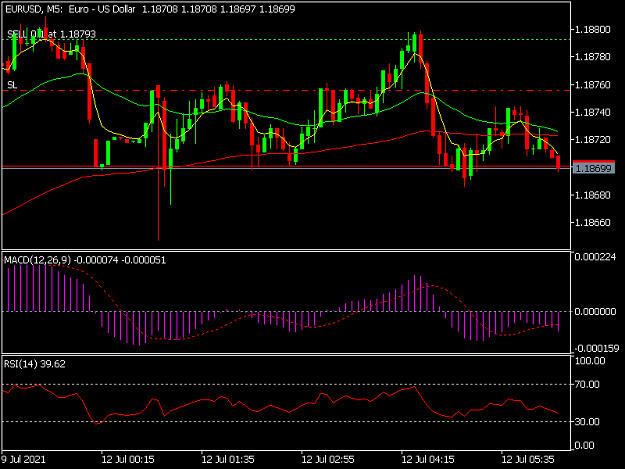
Task: Click the 1.18740 price axis label
Action: [593, 112]
